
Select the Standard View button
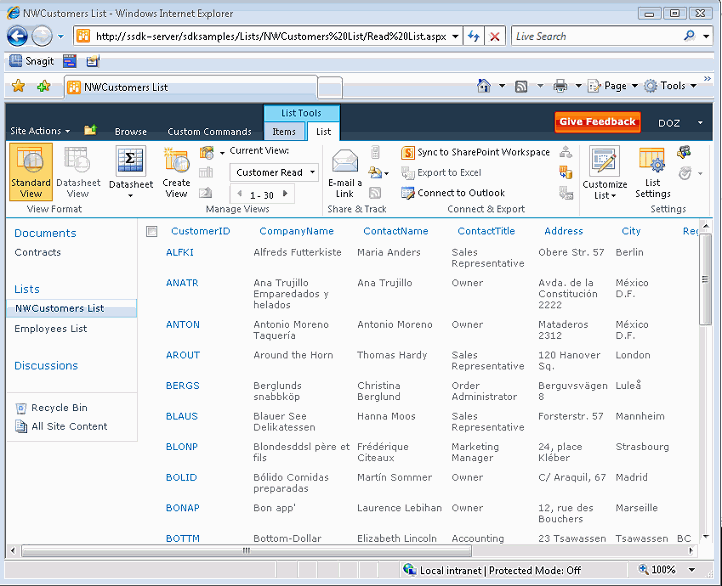click(x=31, y=172)
